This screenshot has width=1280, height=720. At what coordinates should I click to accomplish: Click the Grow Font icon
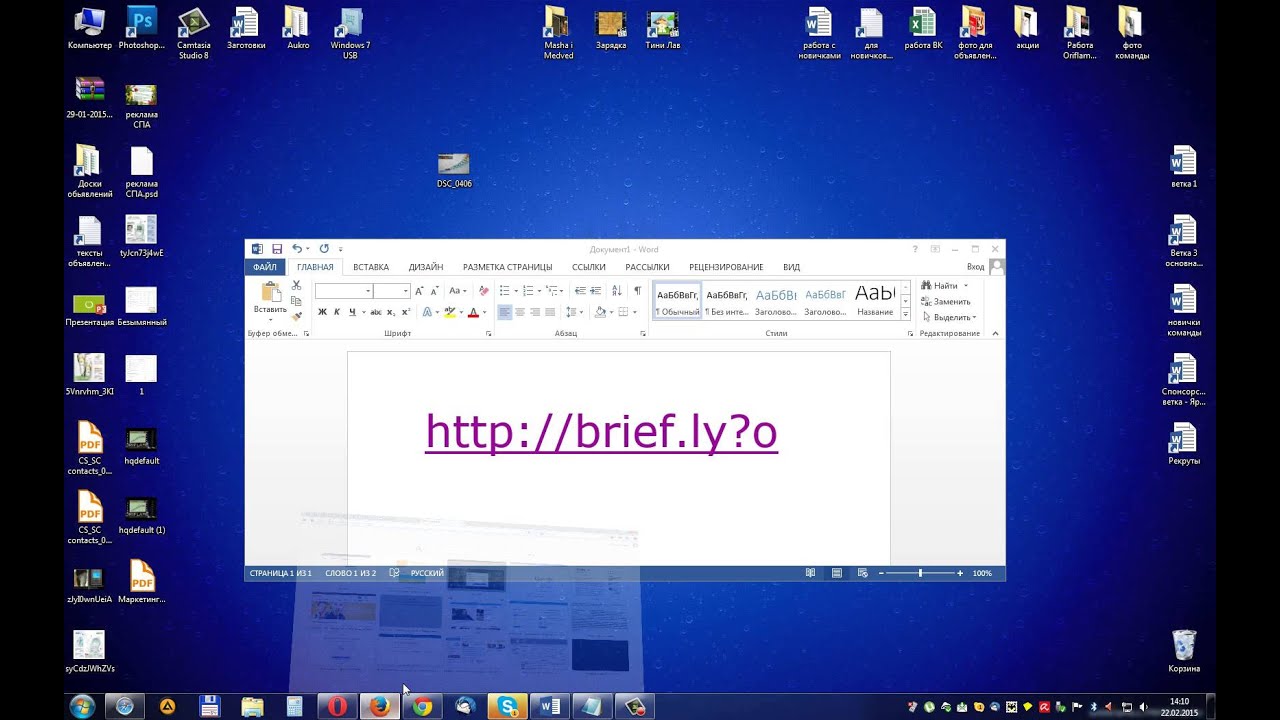[419, 291]
